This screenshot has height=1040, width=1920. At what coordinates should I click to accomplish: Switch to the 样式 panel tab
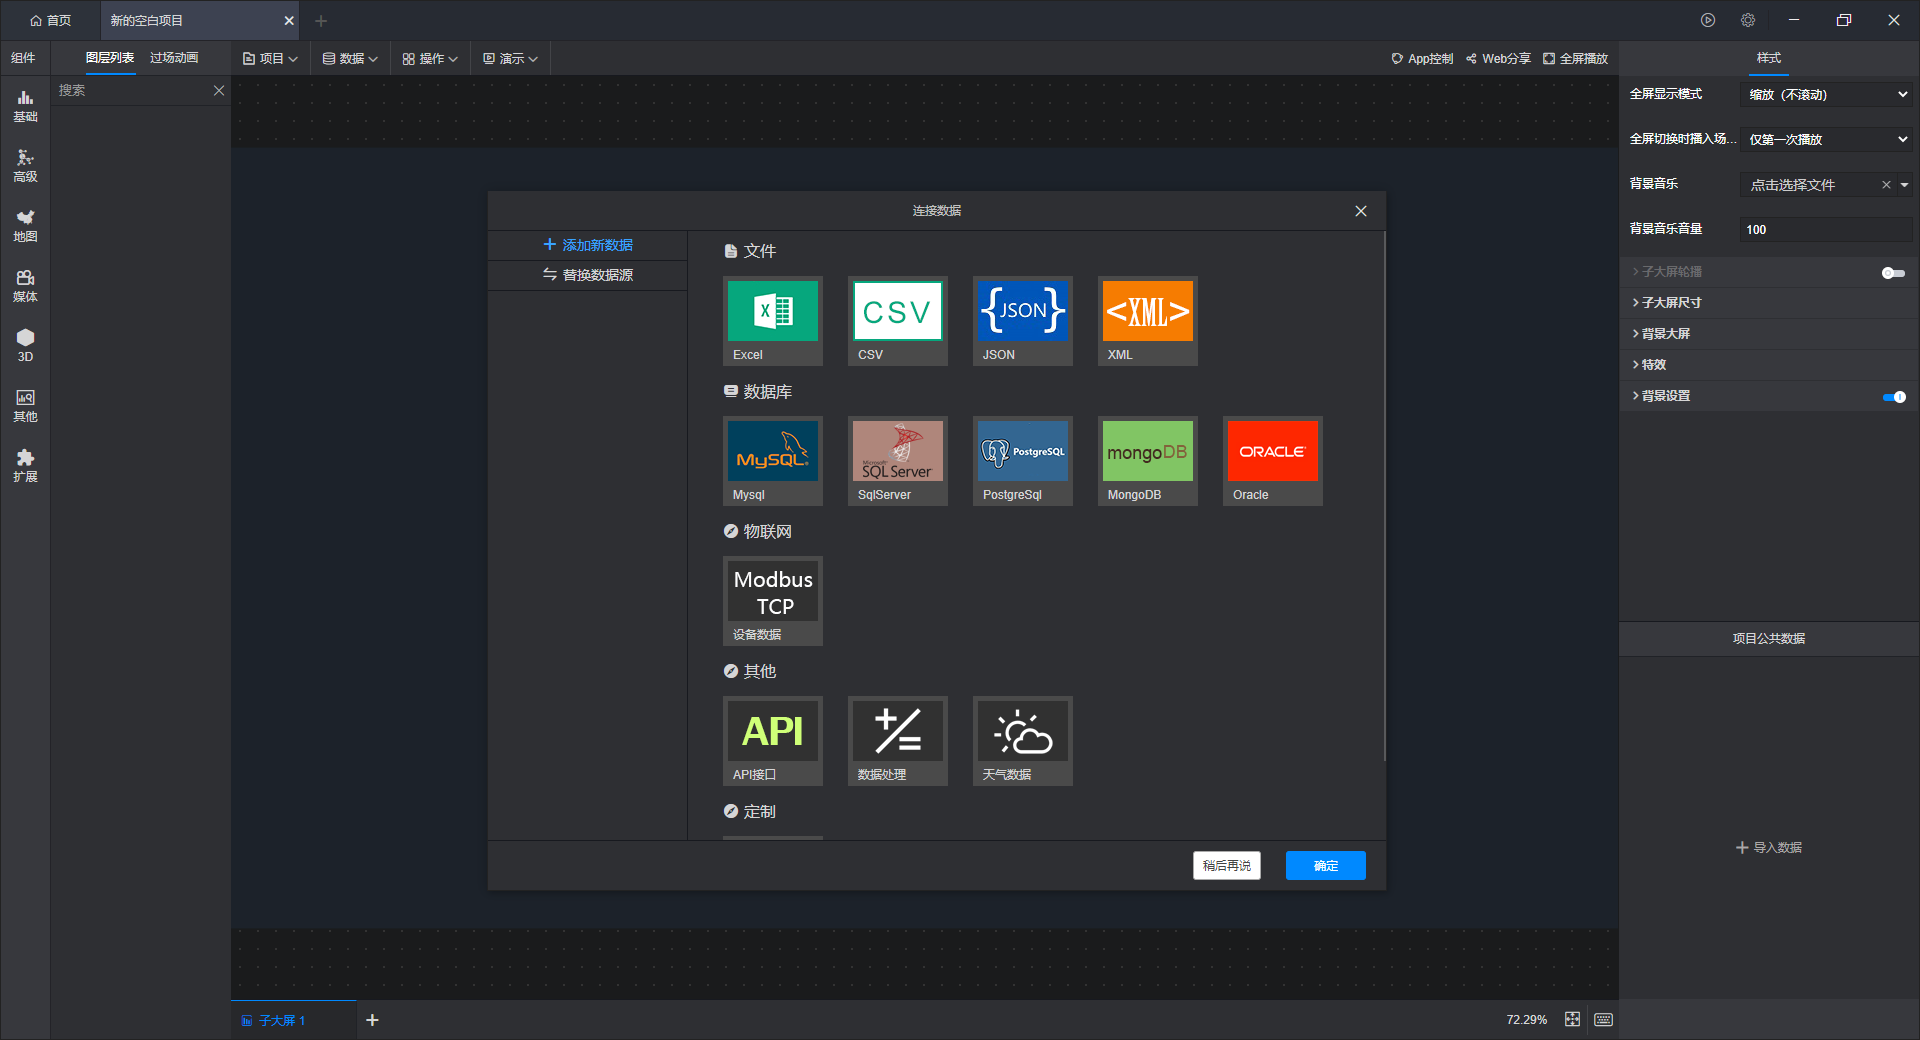(1769, 58)
